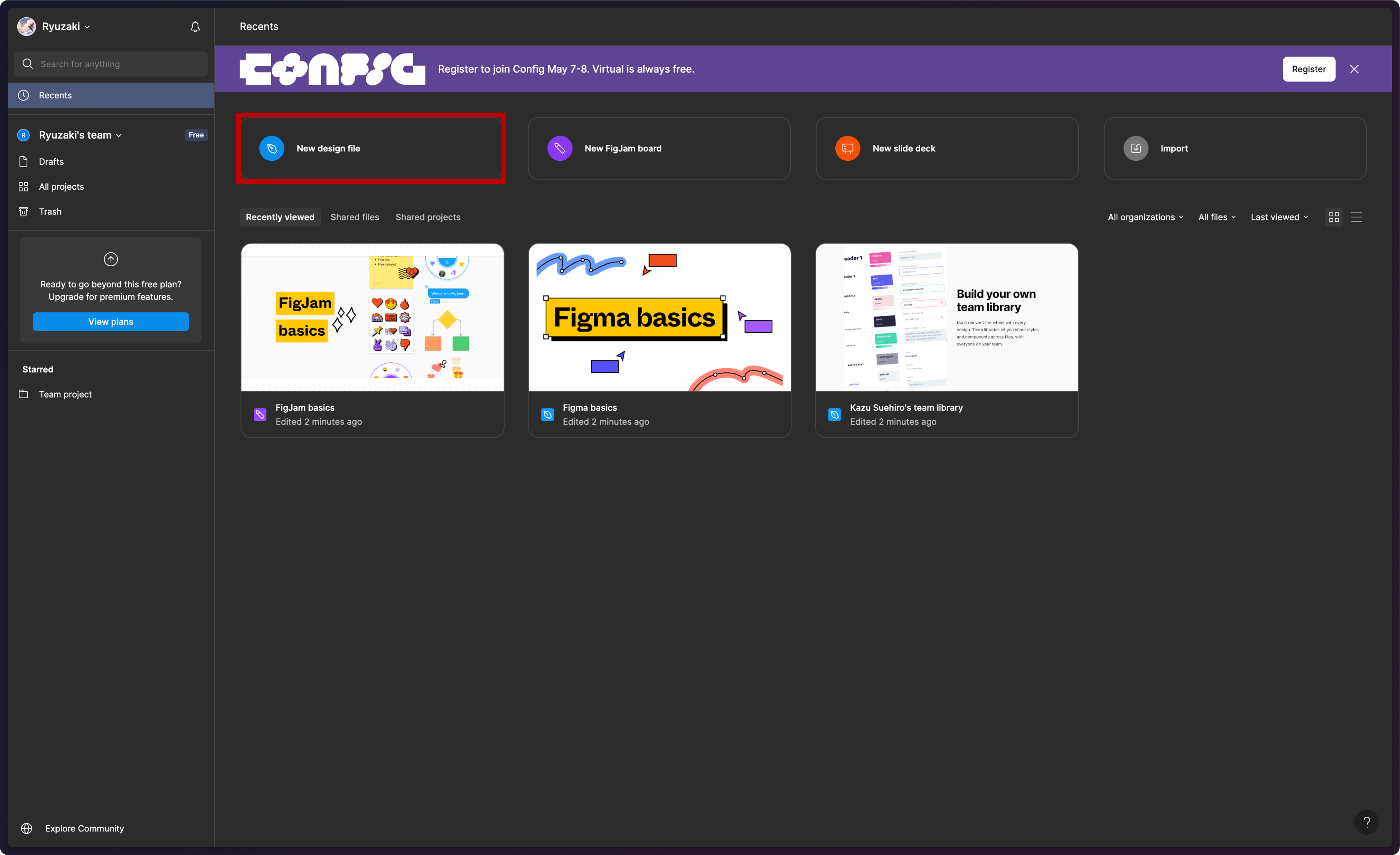Open Explore Community

(x=84, y=828)
